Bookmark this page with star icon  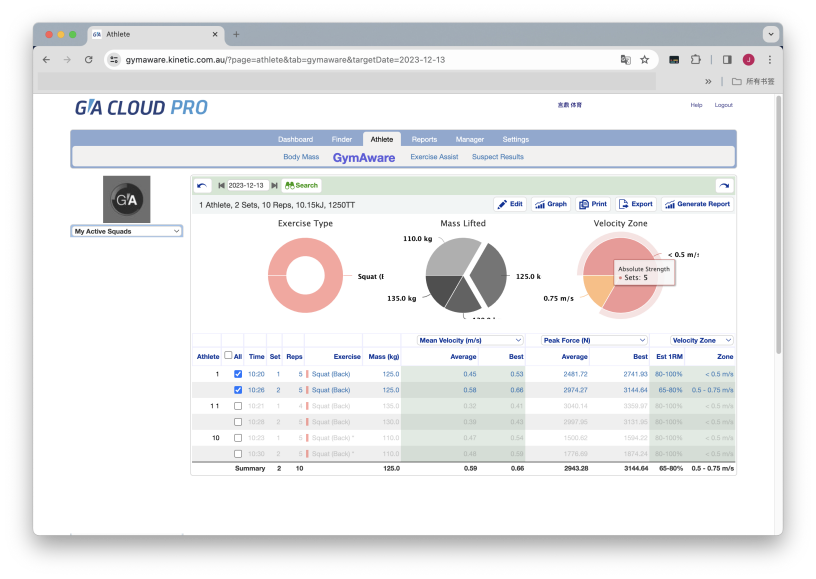pos(644,60)
